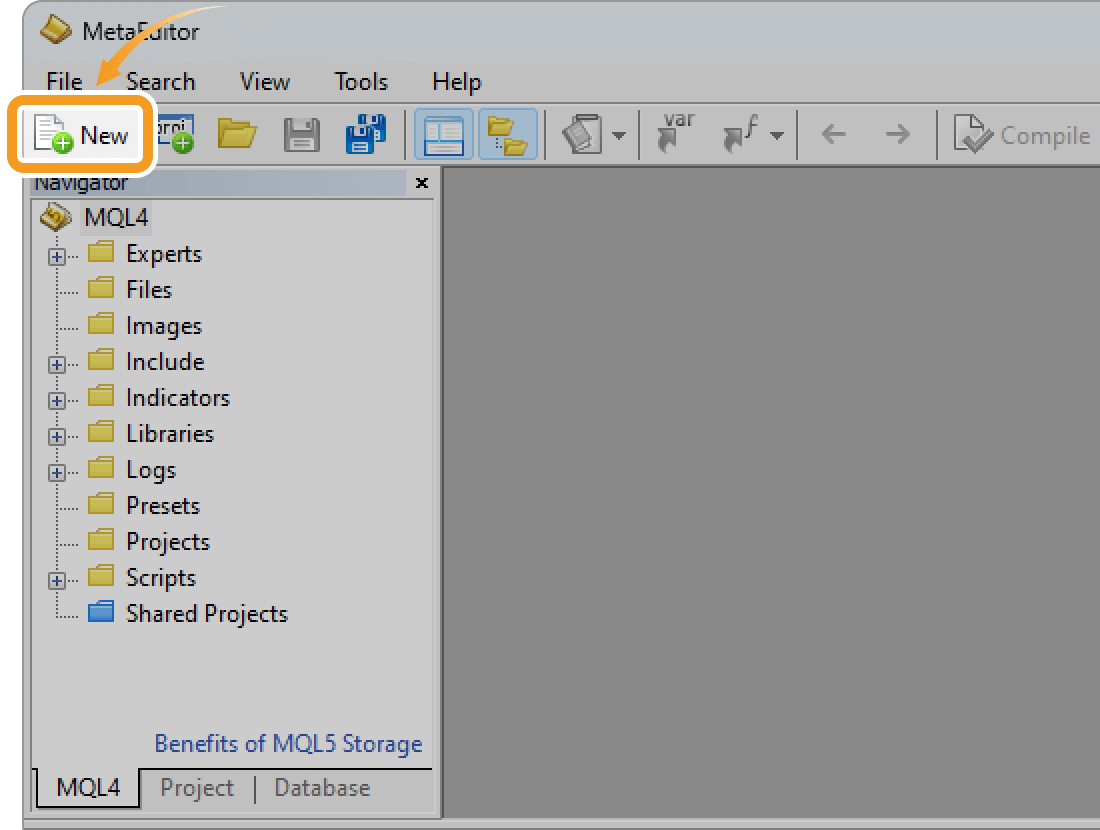Open an existing file via the folder icon
Screen dimensions: 1100x830
tap(236, 133)
